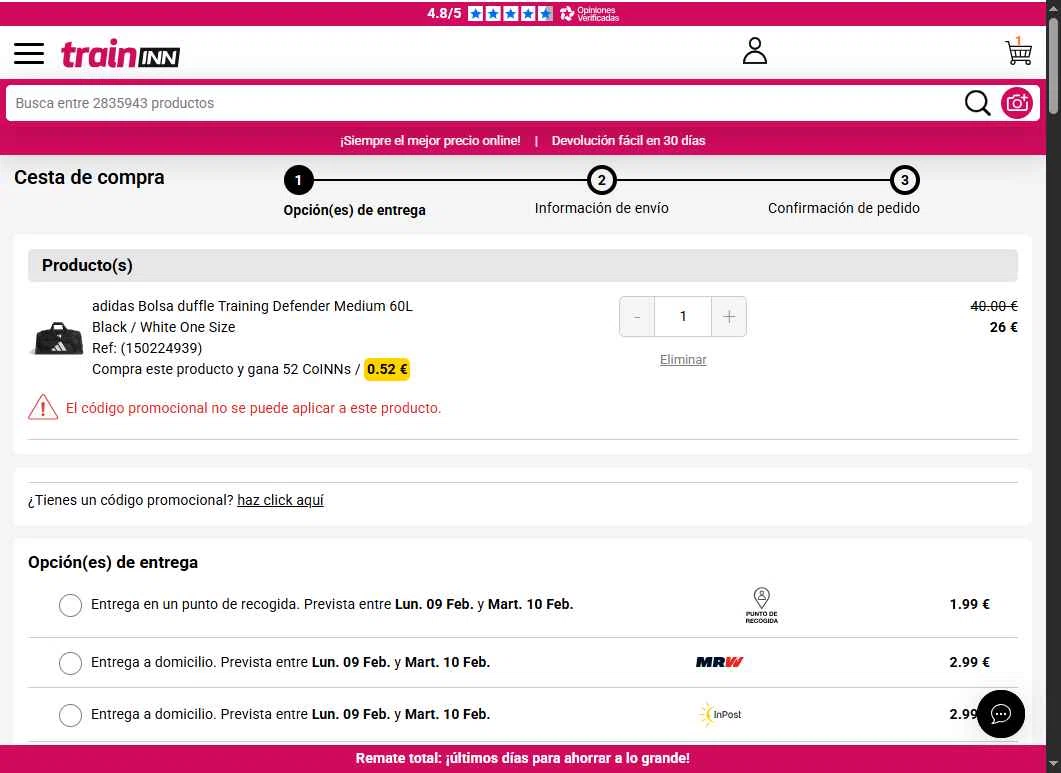Click the 26 € product price

1003,327
